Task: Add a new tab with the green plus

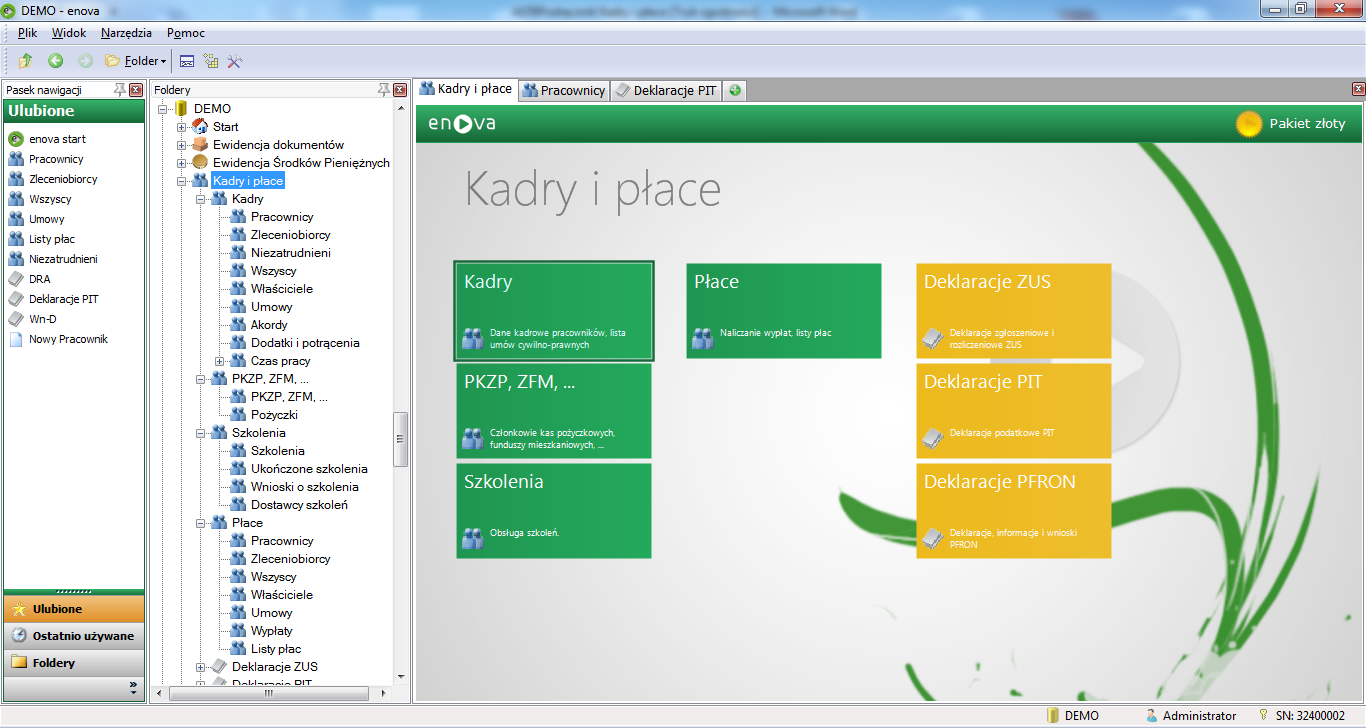Action: (x=735, y=90)
